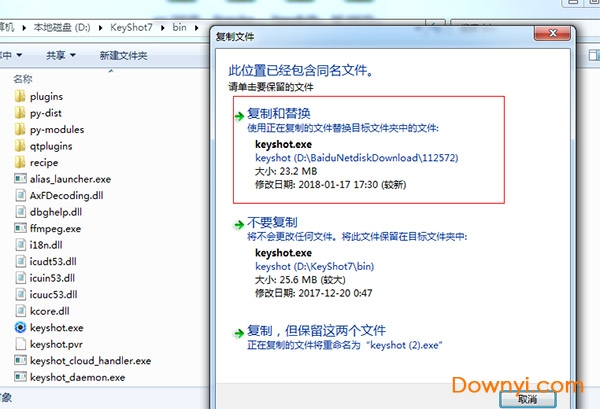Click green arrow beside 复制和替换
The width and height of the screenshot is (600, 409).
tap(239, 116)
